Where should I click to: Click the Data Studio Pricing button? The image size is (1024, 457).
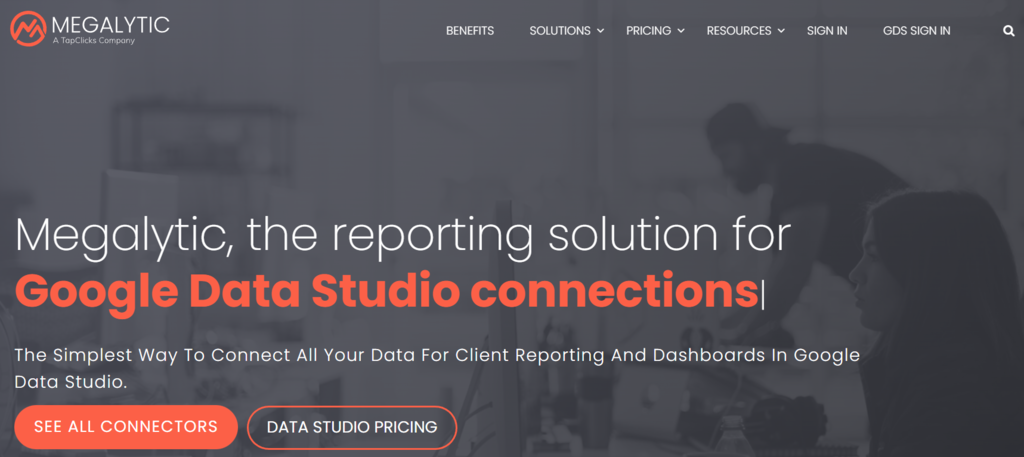352,428
